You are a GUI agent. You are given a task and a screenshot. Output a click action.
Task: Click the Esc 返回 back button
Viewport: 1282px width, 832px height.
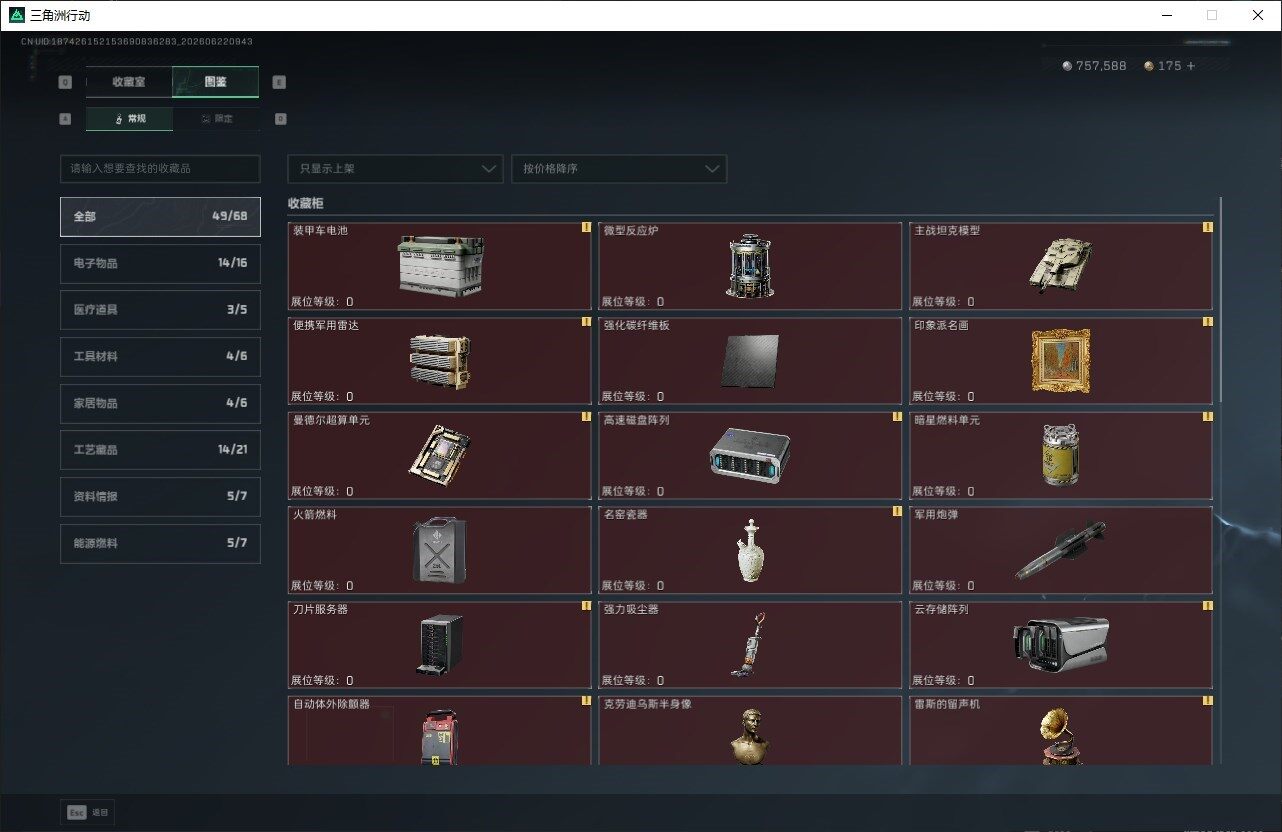pyautogui.click(x=88, y=813)
